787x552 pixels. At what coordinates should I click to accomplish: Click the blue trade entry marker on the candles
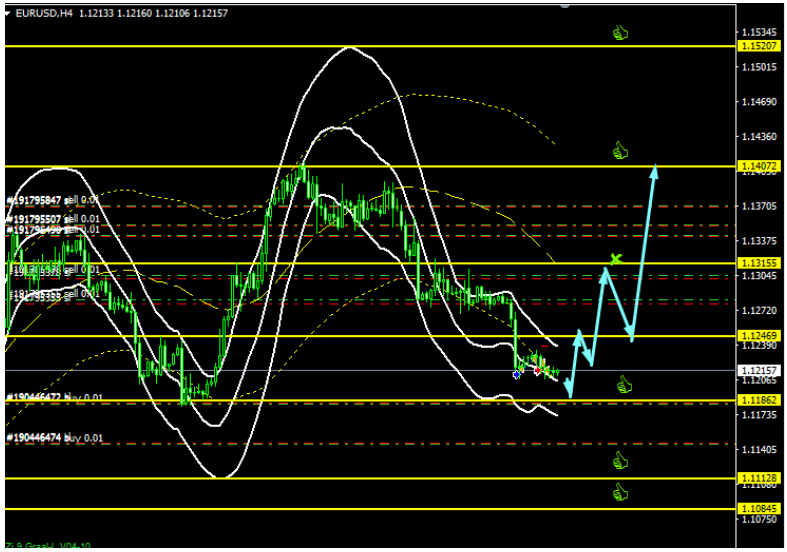point(516,374)
